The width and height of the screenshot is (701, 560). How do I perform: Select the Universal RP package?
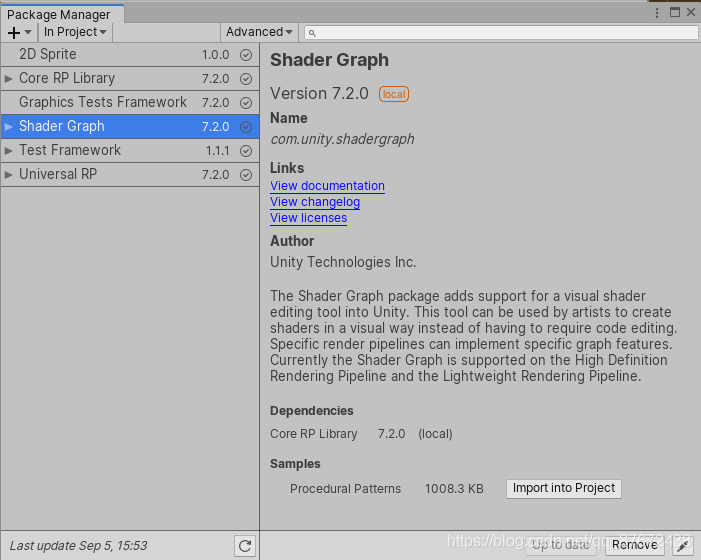(x=130, y=174)
